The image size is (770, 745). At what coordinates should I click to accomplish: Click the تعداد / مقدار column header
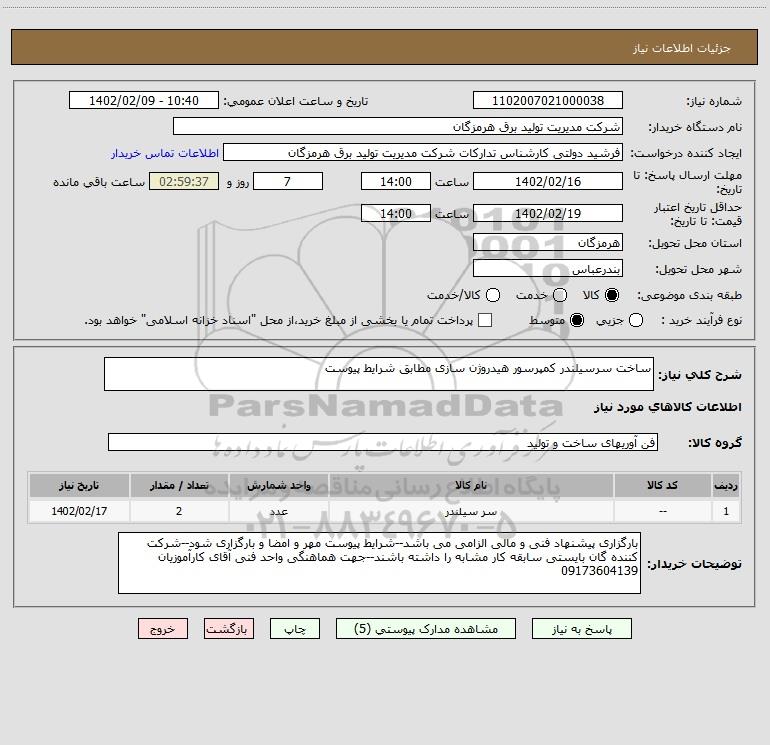(179, 485)
